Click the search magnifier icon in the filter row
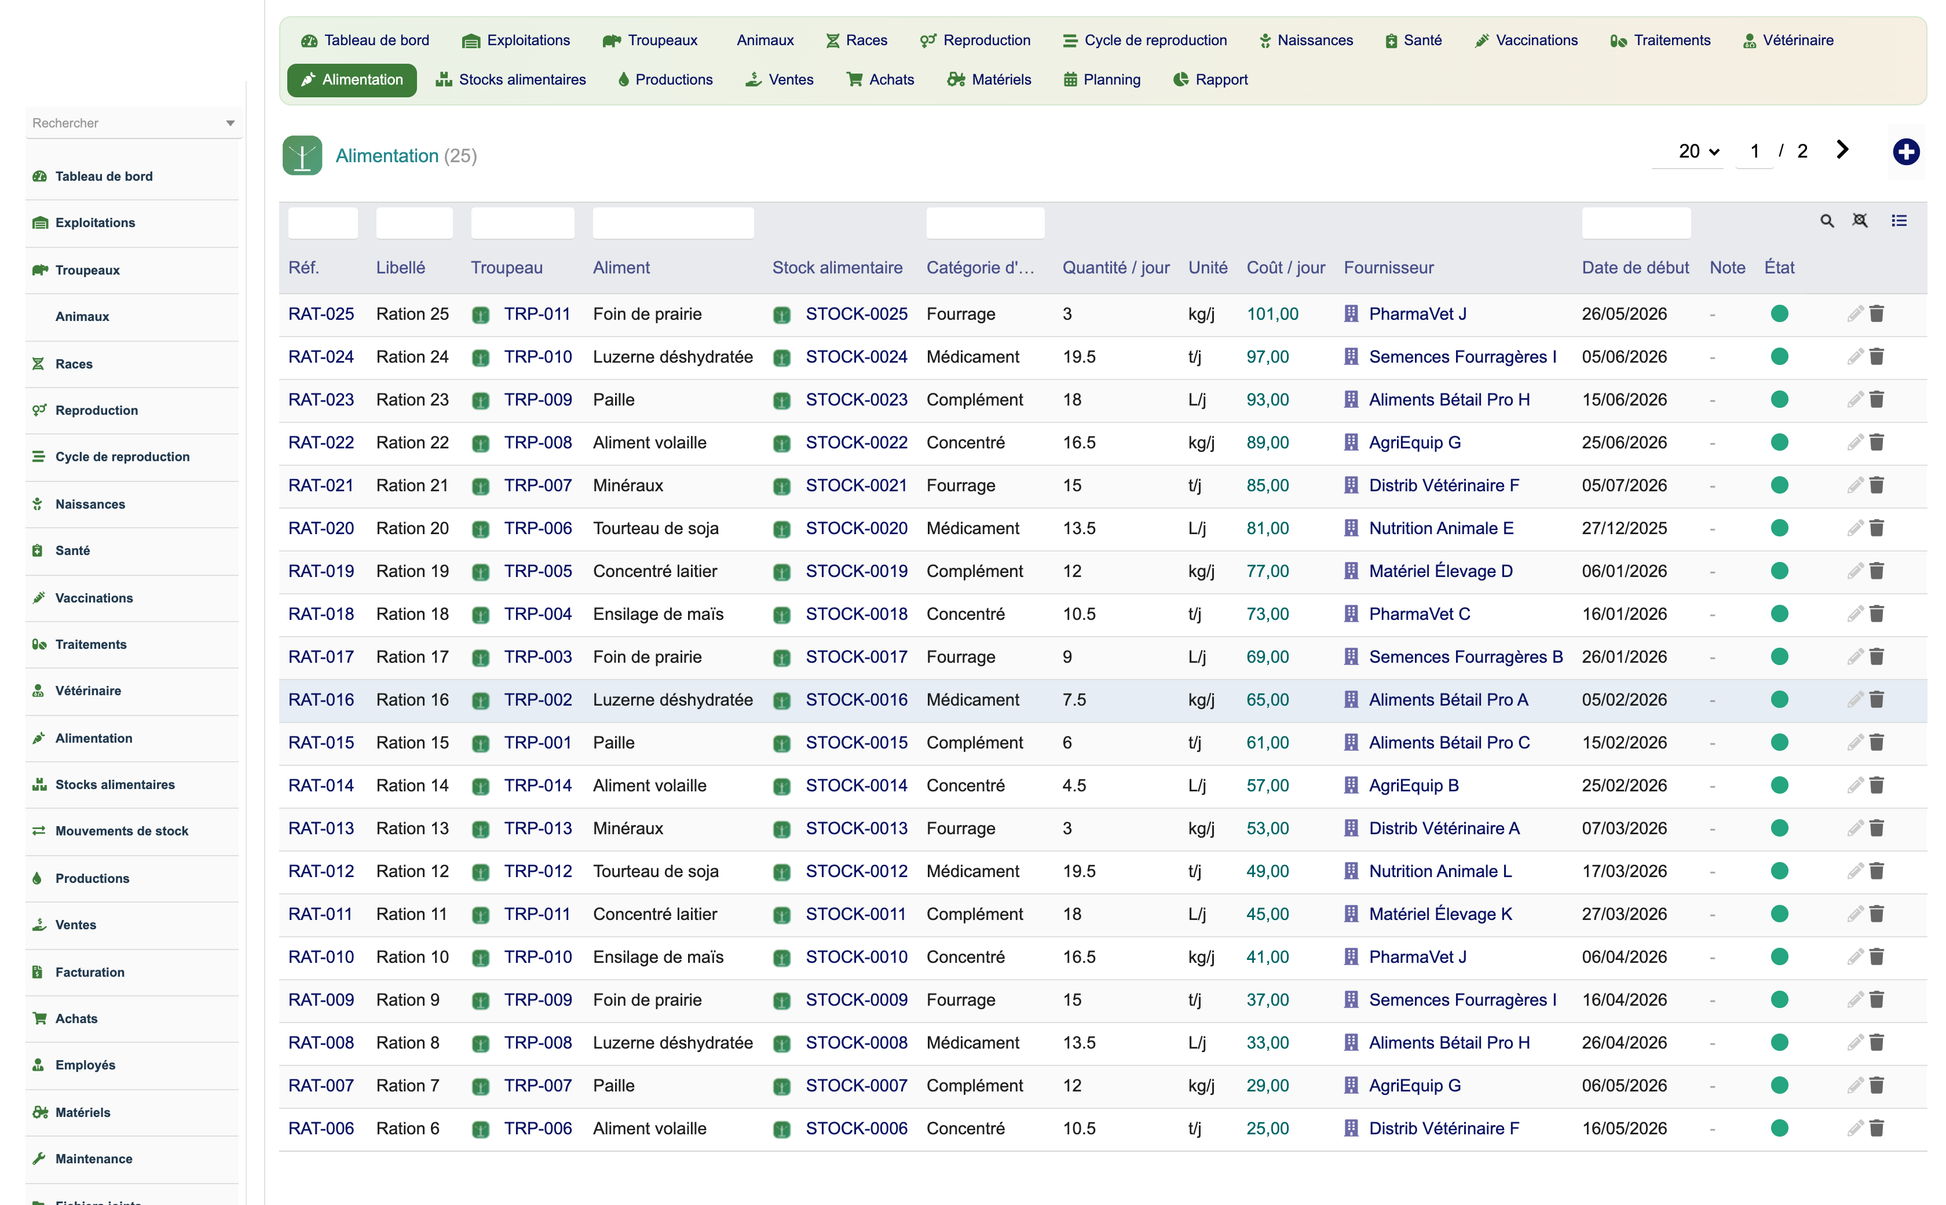This screenshot has height=1205, width=1946. 1827,221
